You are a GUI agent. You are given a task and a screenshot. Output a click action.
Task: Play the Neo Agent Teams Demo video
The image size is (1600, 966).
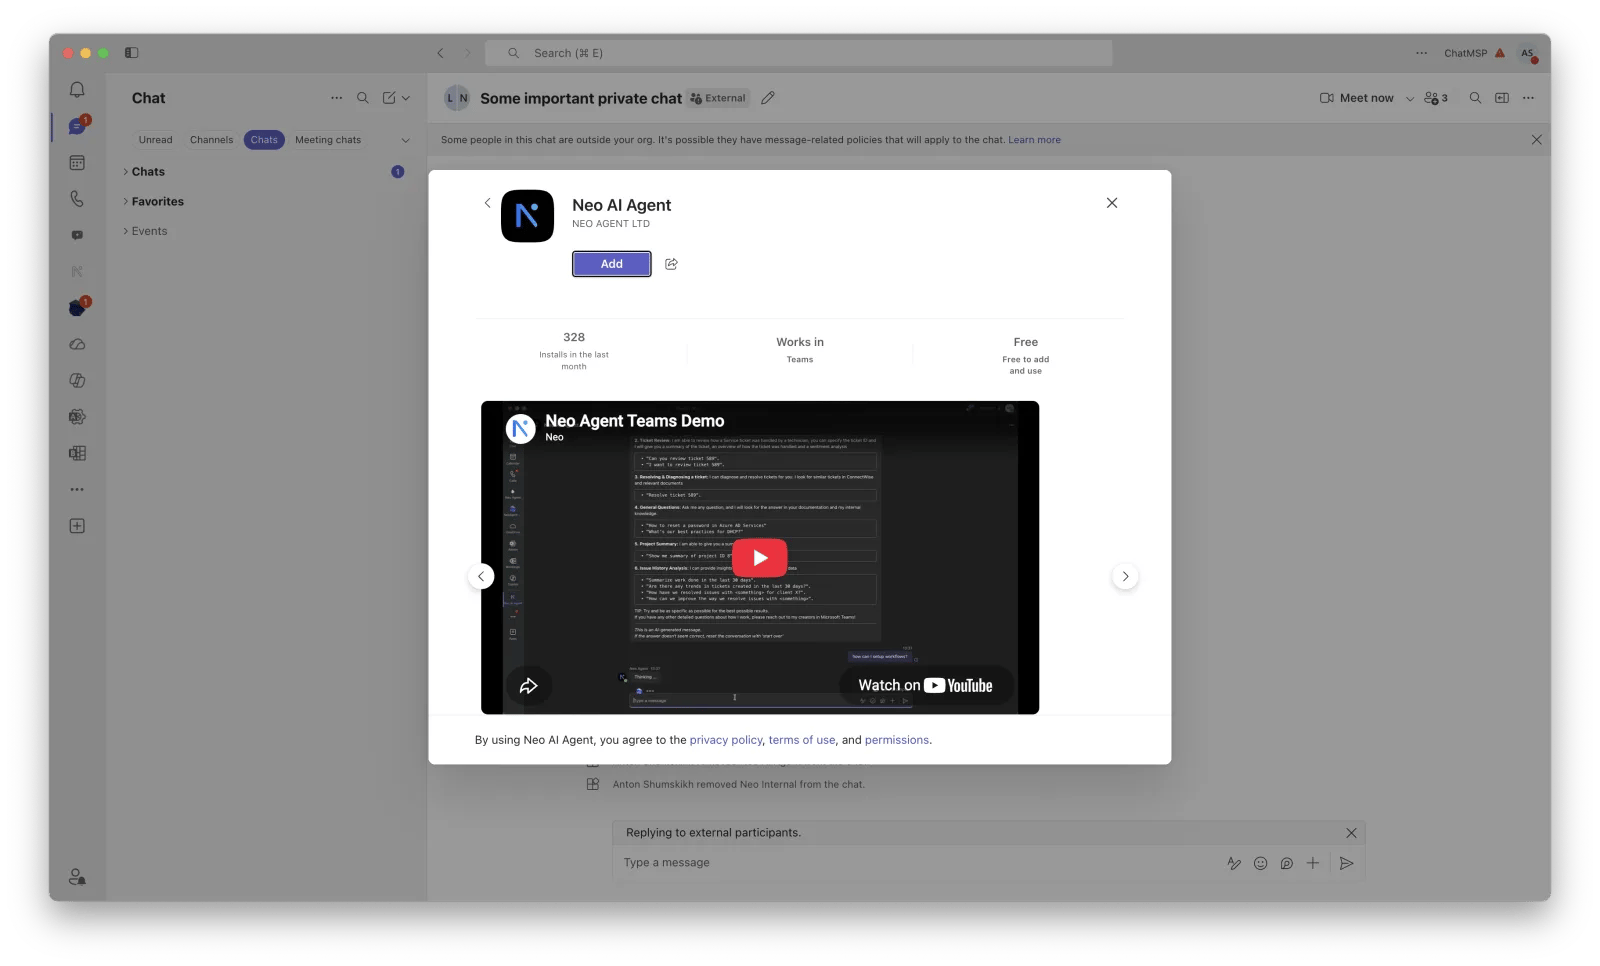[760, 558]
